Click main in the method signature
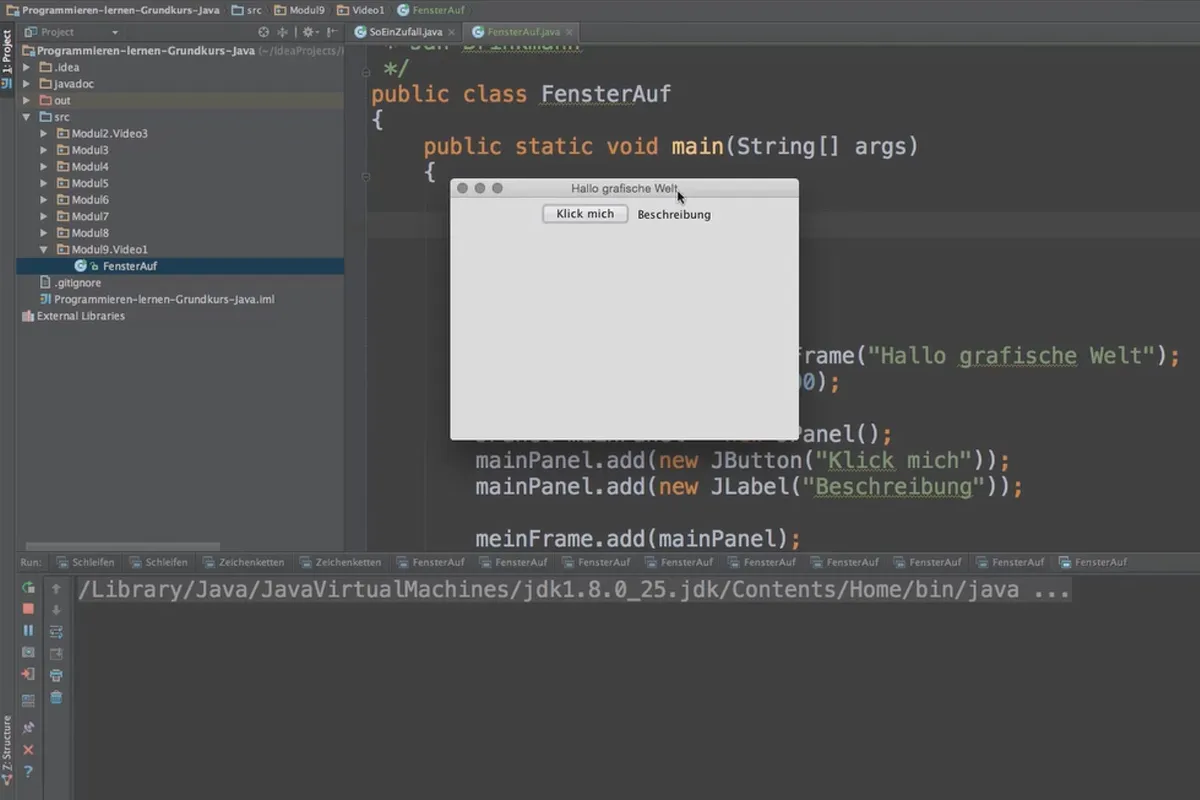The image size is (1200, 800). pyautogui.click(x=697, y=146)
